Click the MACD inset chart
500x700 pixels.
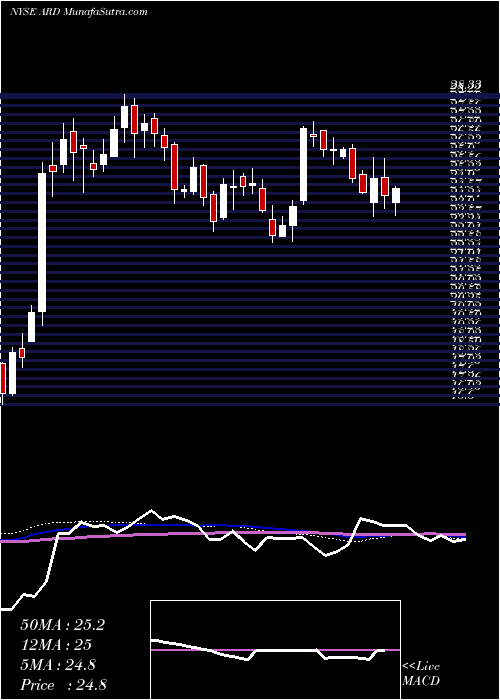tap(275, 650)
